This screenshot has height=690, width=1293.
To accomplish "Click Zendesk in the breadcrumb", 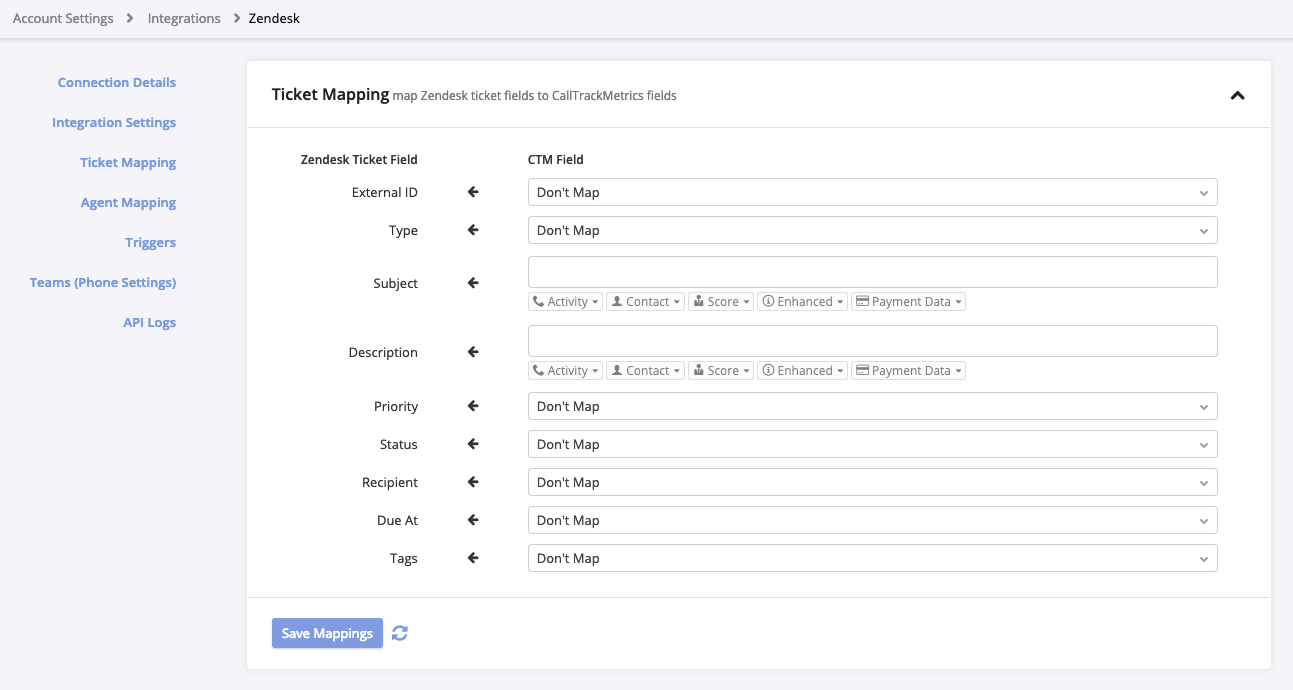I will tap(274, 18).
